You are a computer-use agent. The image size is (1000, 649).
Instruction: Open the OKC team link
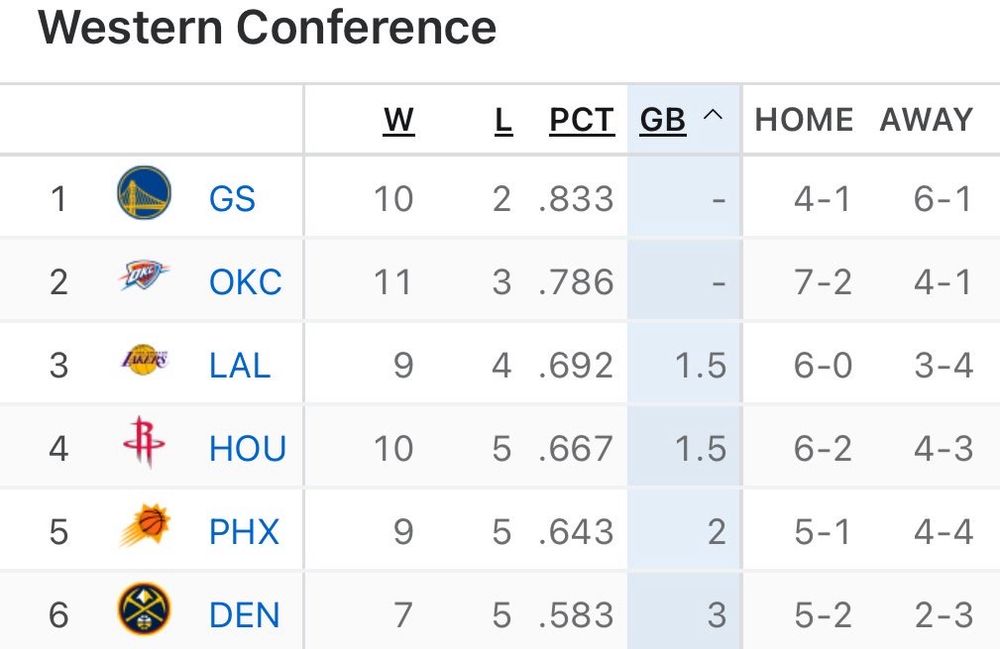pos(245,282)
